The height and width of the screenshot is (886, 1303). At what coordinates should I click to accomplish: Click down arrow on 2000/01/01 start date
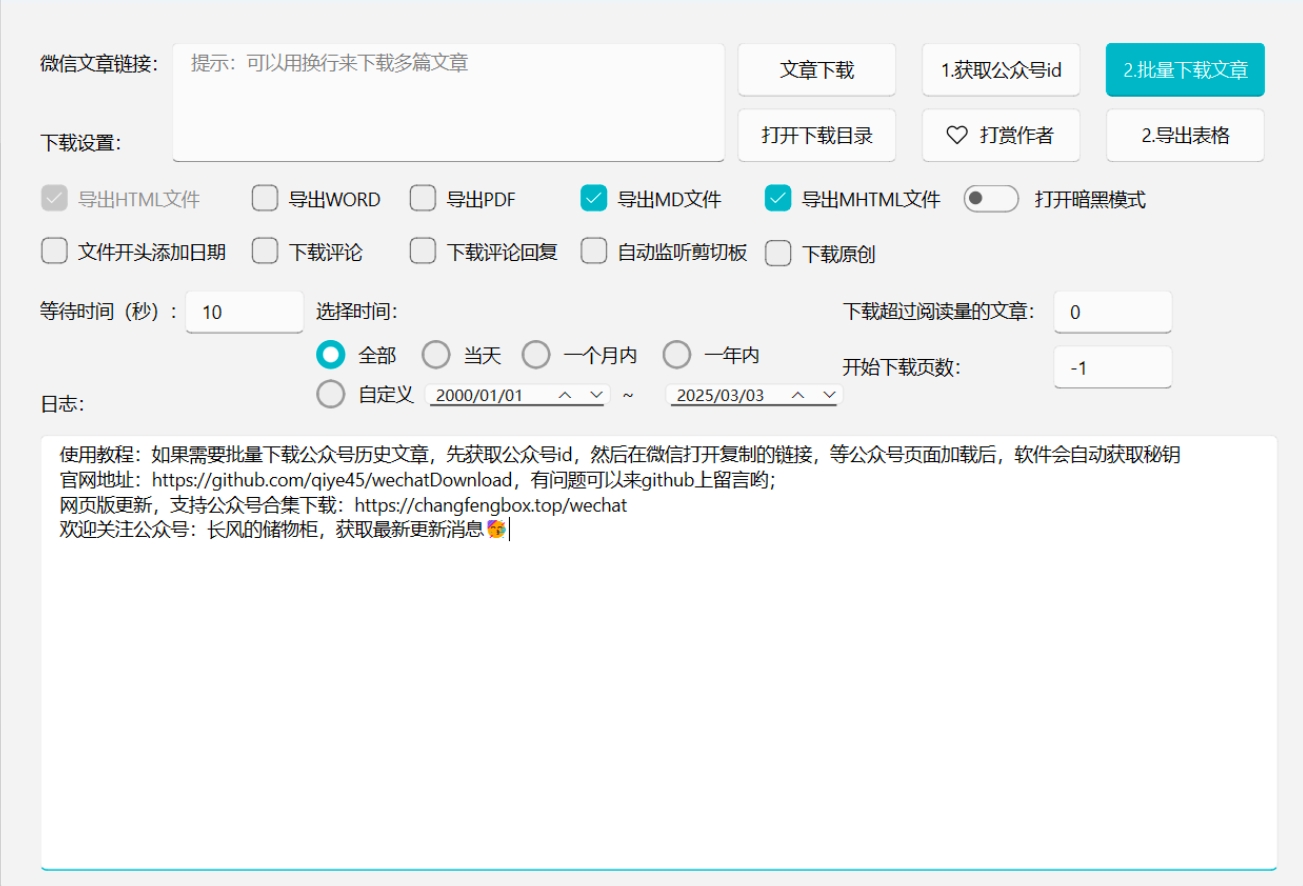coord(596,395)
